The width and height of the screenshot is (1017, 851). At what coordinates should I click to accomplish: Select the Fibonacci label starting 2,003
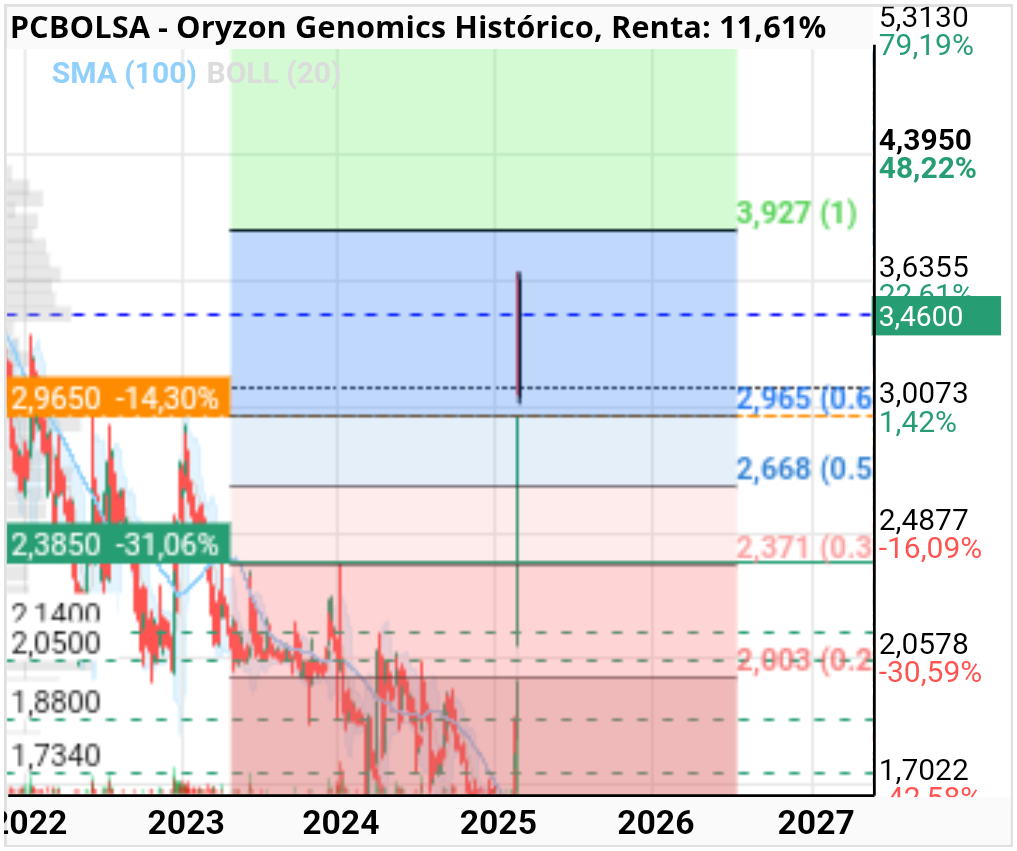click(x=804, y=660)
